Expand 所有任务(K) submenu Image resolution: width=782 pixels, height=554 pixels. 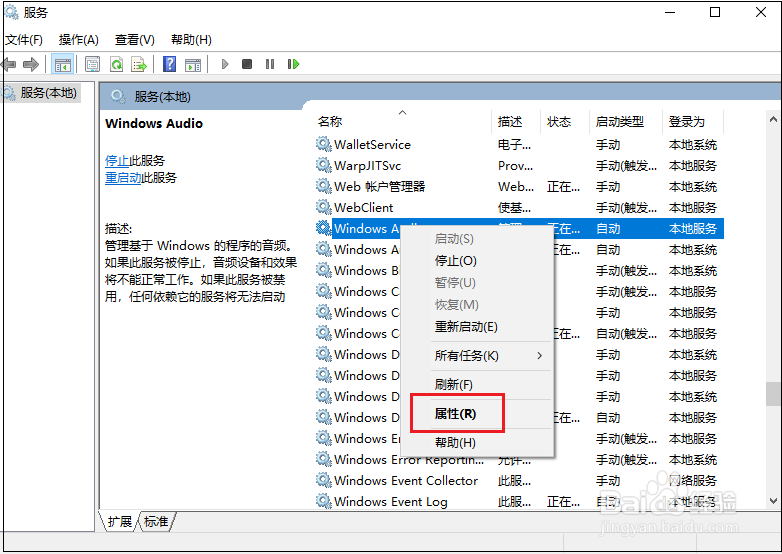coord(478,356)
